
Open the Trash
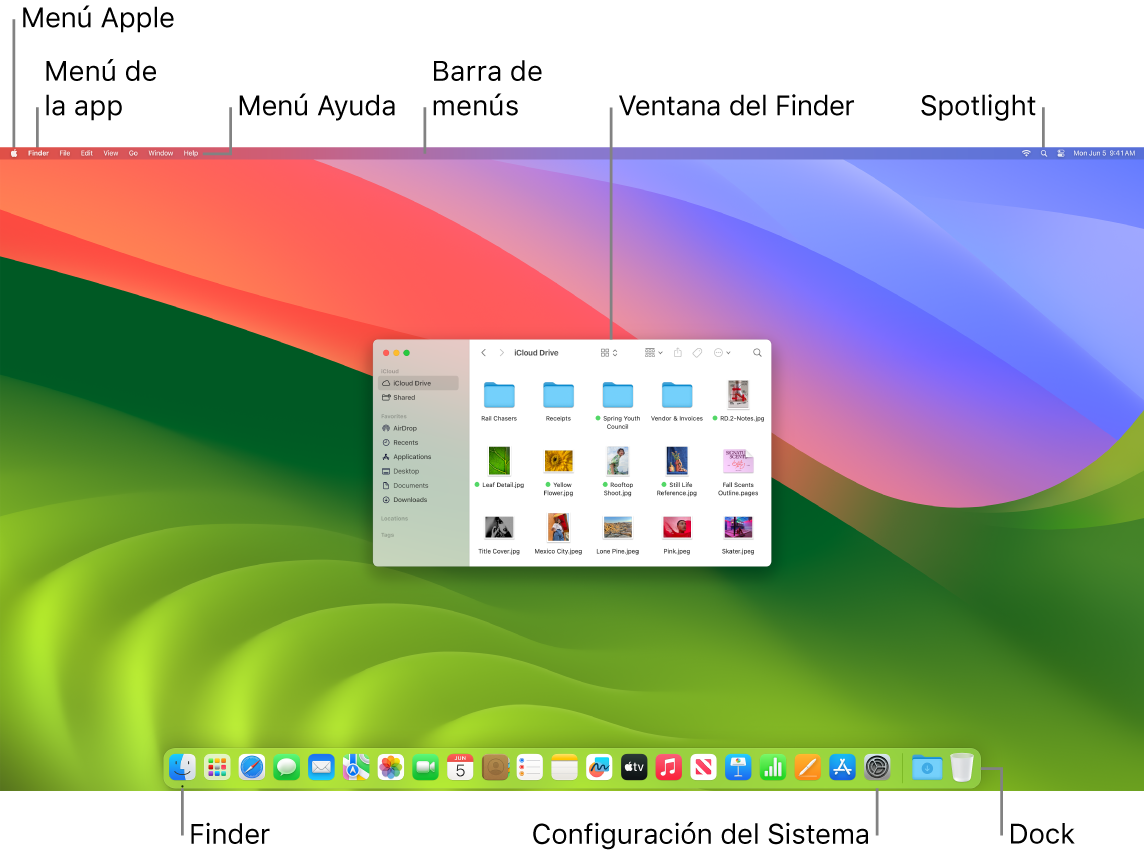pos(961,768)
